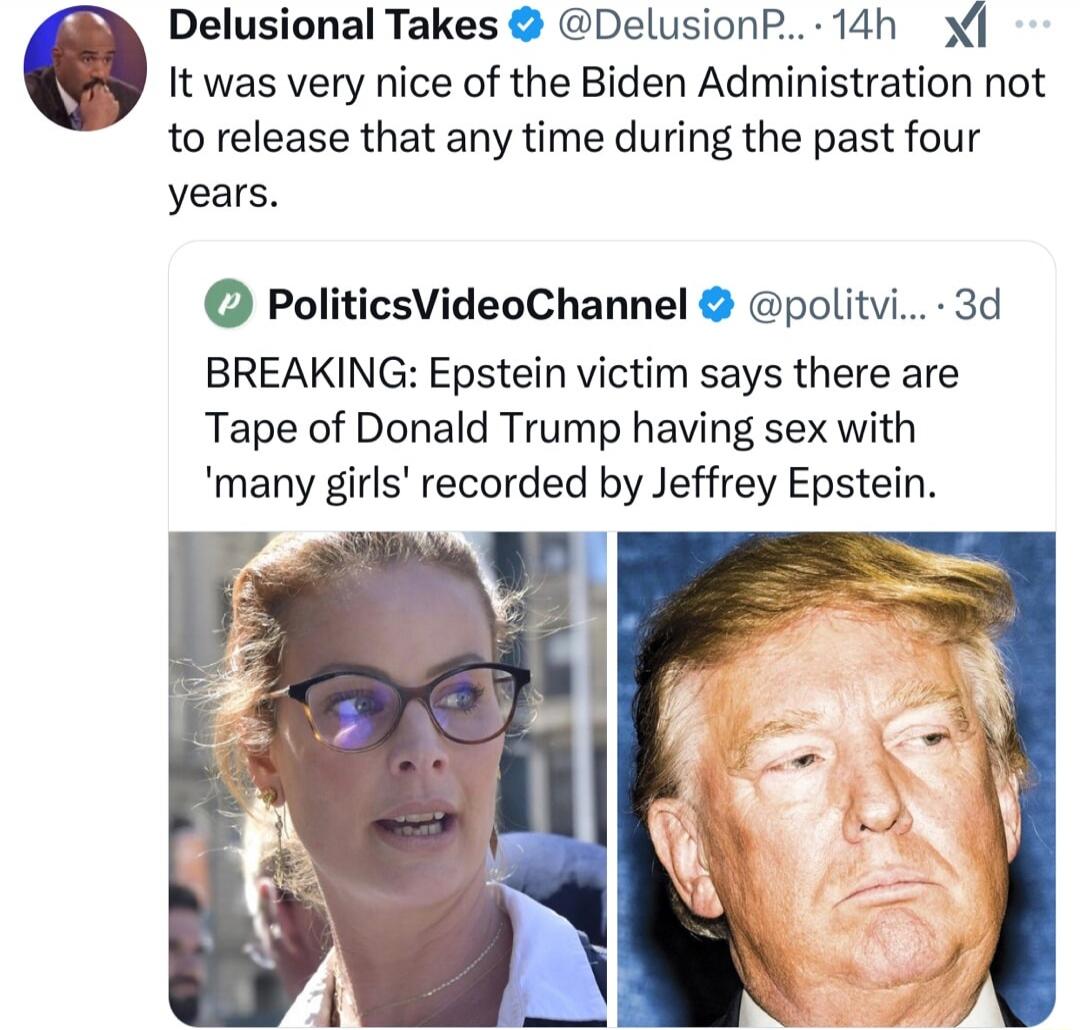Open the left photo of woman with glasses

(388, 779)
